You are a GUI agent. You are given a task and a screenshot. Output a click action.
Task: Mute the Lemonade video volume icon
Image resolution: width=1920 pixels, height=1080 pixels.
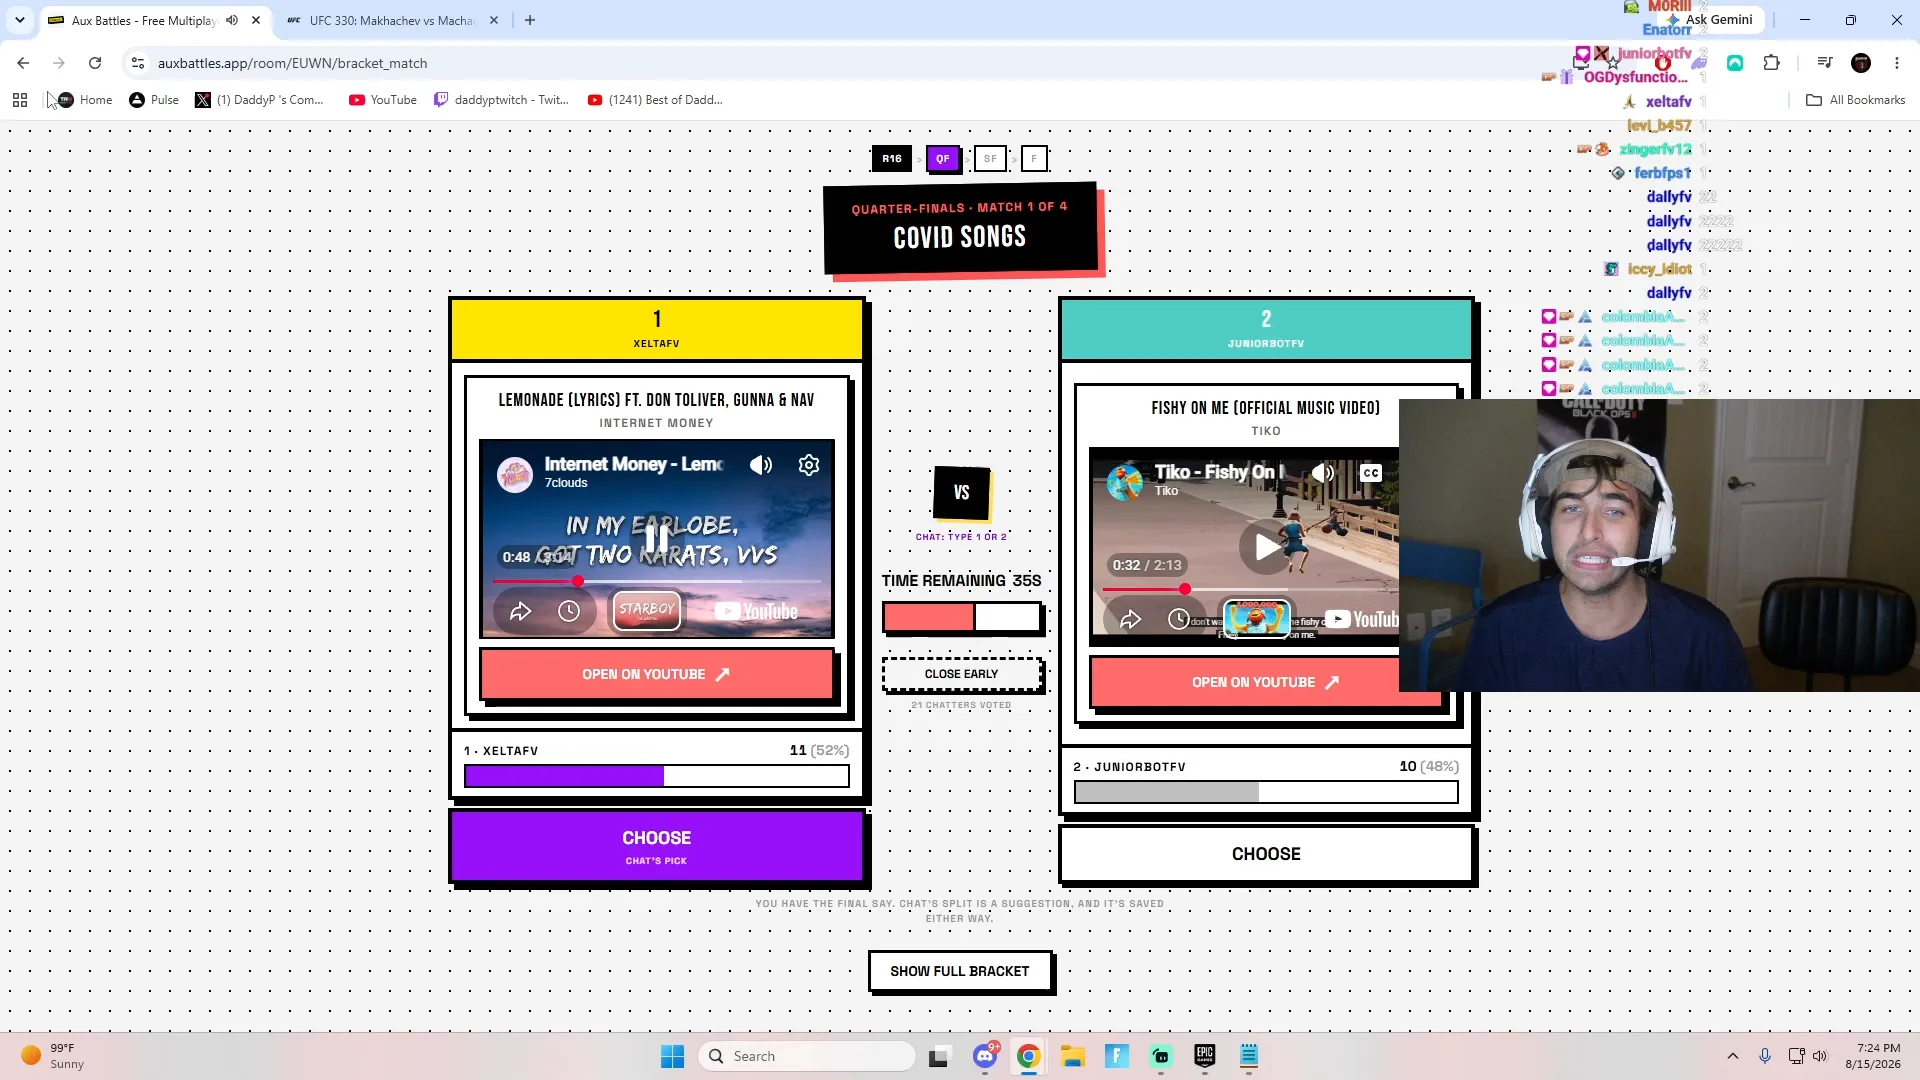coord(761,465)
